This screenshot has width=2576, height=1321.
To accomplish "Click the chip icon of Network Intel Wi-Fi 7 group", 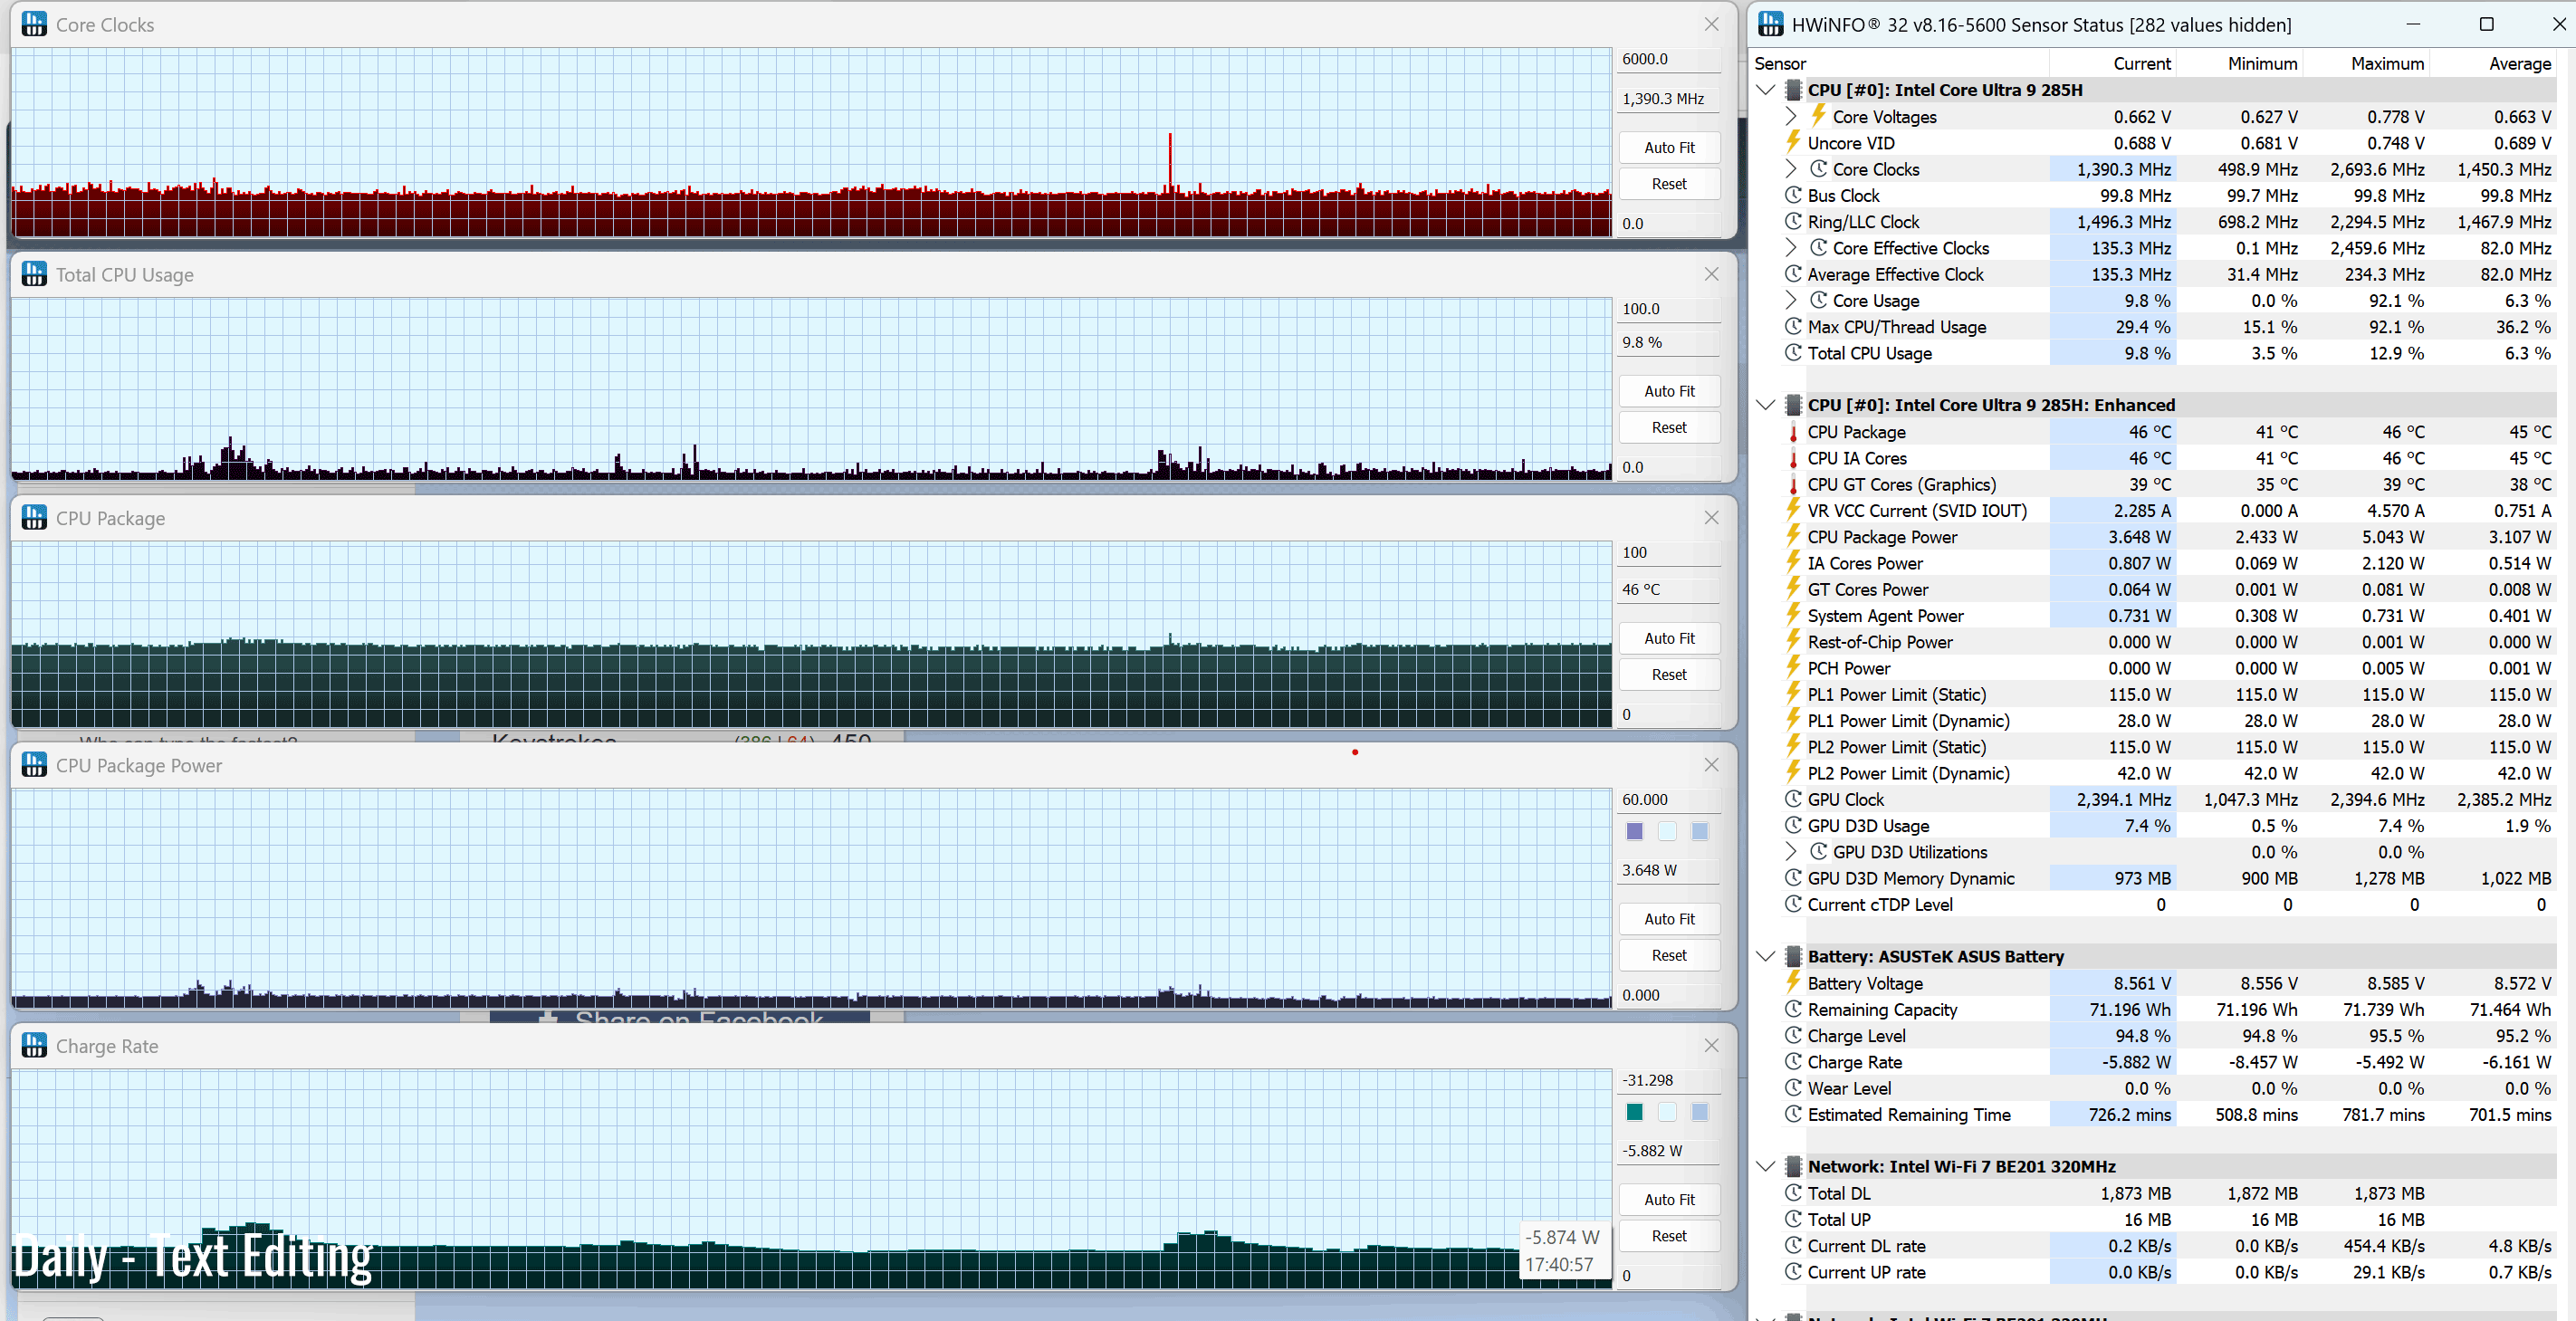I will 1794,1166.
